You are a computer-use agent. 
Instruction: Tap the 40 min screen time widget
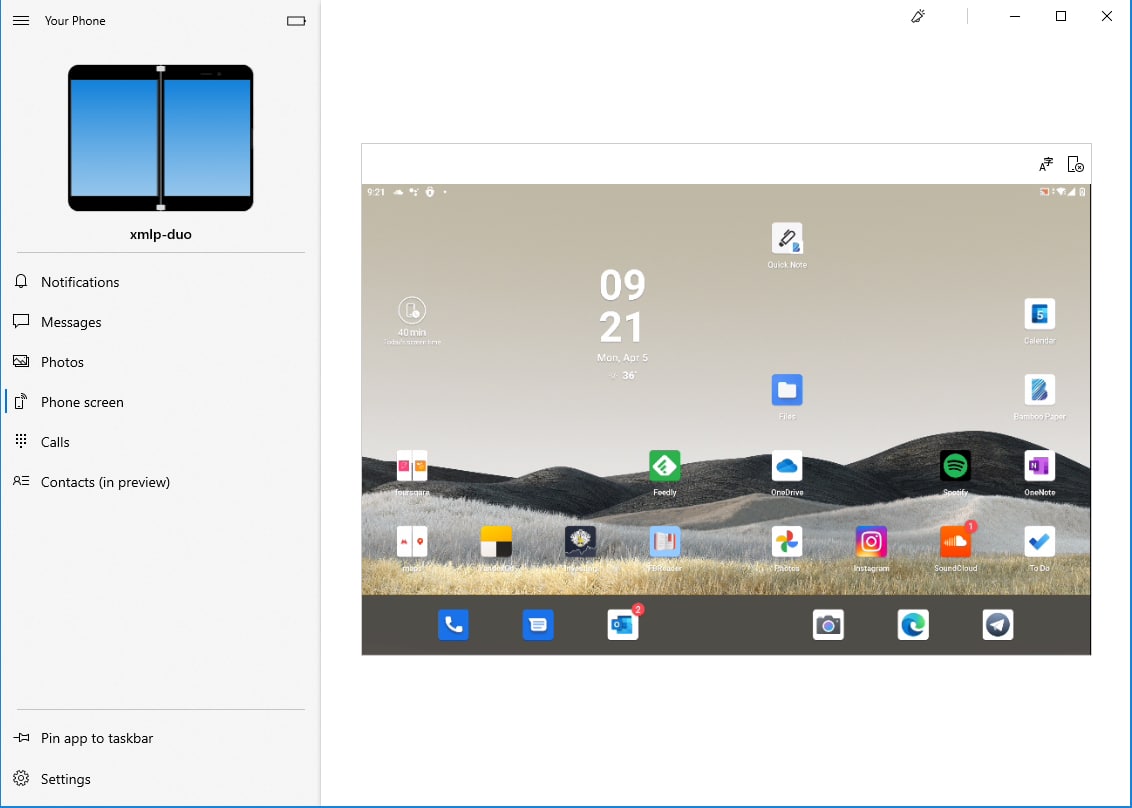tap(412, 321)
